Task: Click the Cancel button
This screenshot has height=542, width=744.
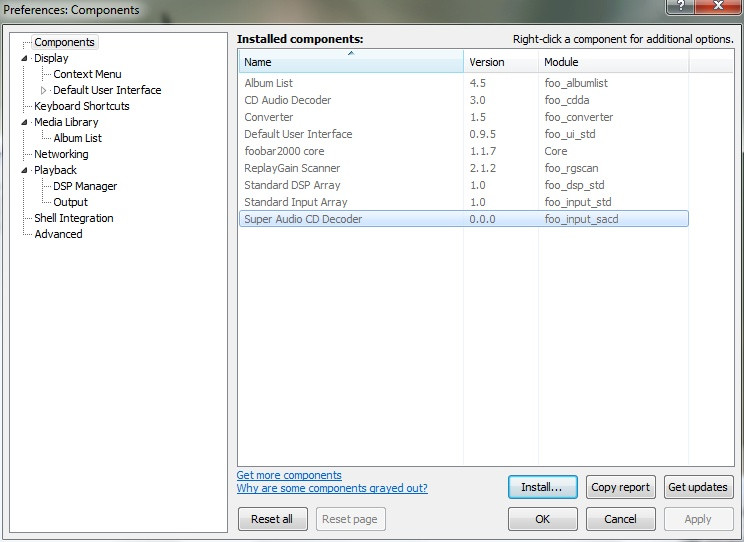Action: pos(621,519)
